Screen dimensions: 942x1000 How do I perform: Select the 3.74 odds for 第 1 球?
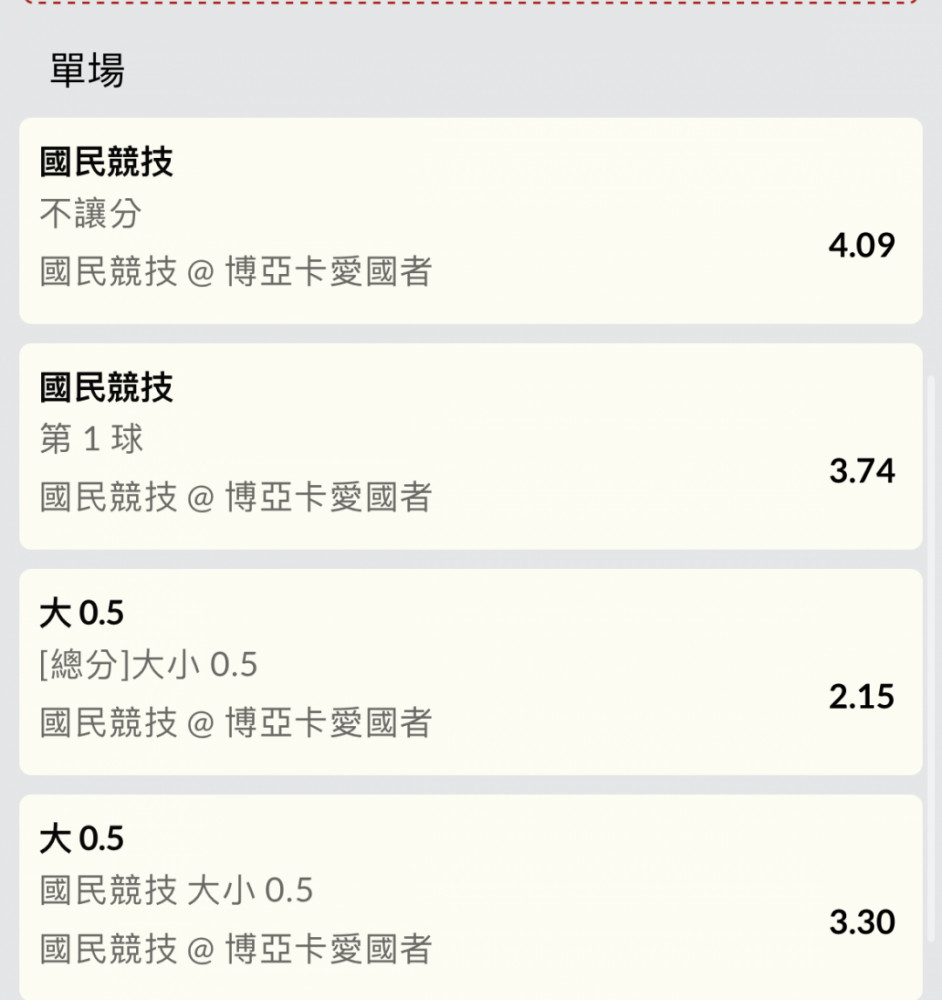point(862,471)
